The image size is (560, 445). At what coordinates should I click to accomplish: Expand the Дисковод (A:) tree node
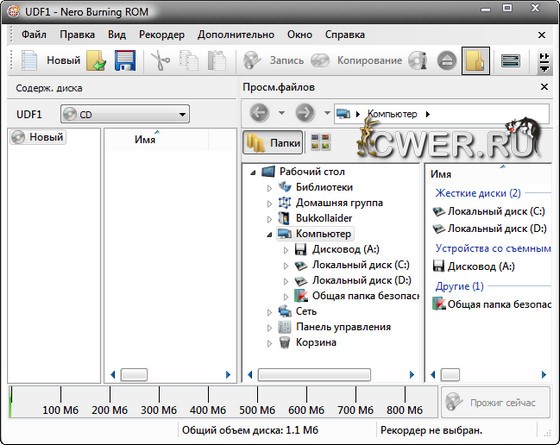point(286,250)
